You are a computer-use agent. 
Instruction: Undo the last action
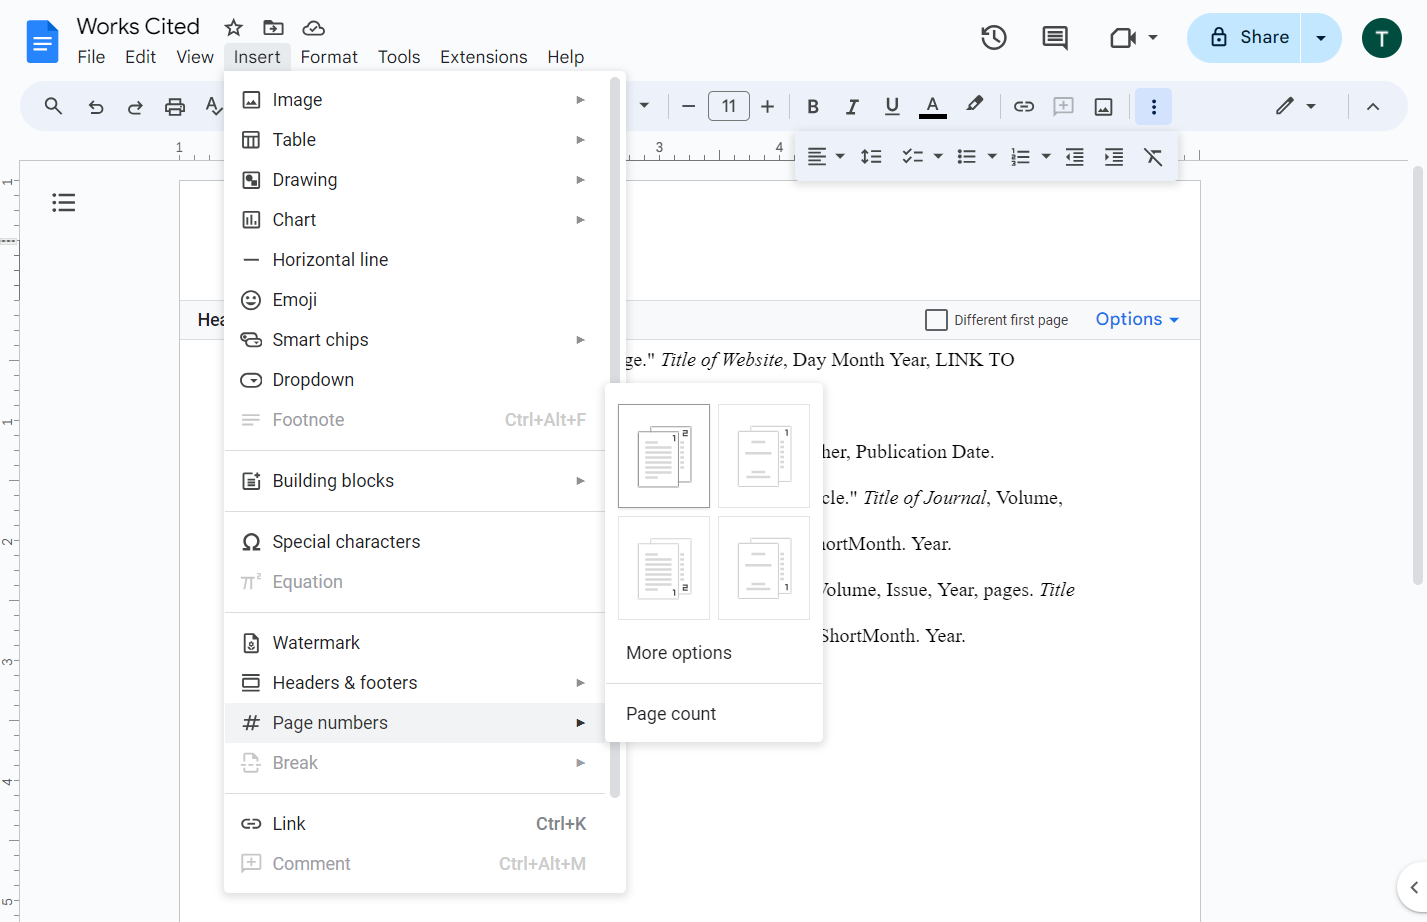point(96,106)
